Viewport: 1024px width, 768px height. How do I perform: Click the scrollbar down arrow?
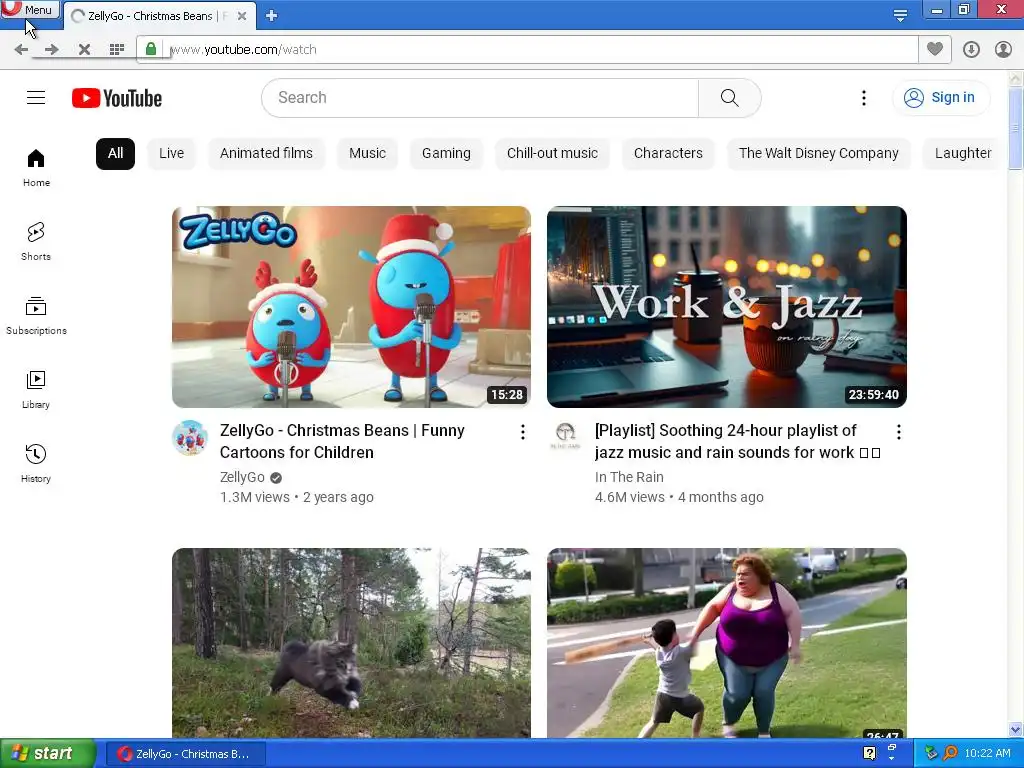click(1016, 729)
